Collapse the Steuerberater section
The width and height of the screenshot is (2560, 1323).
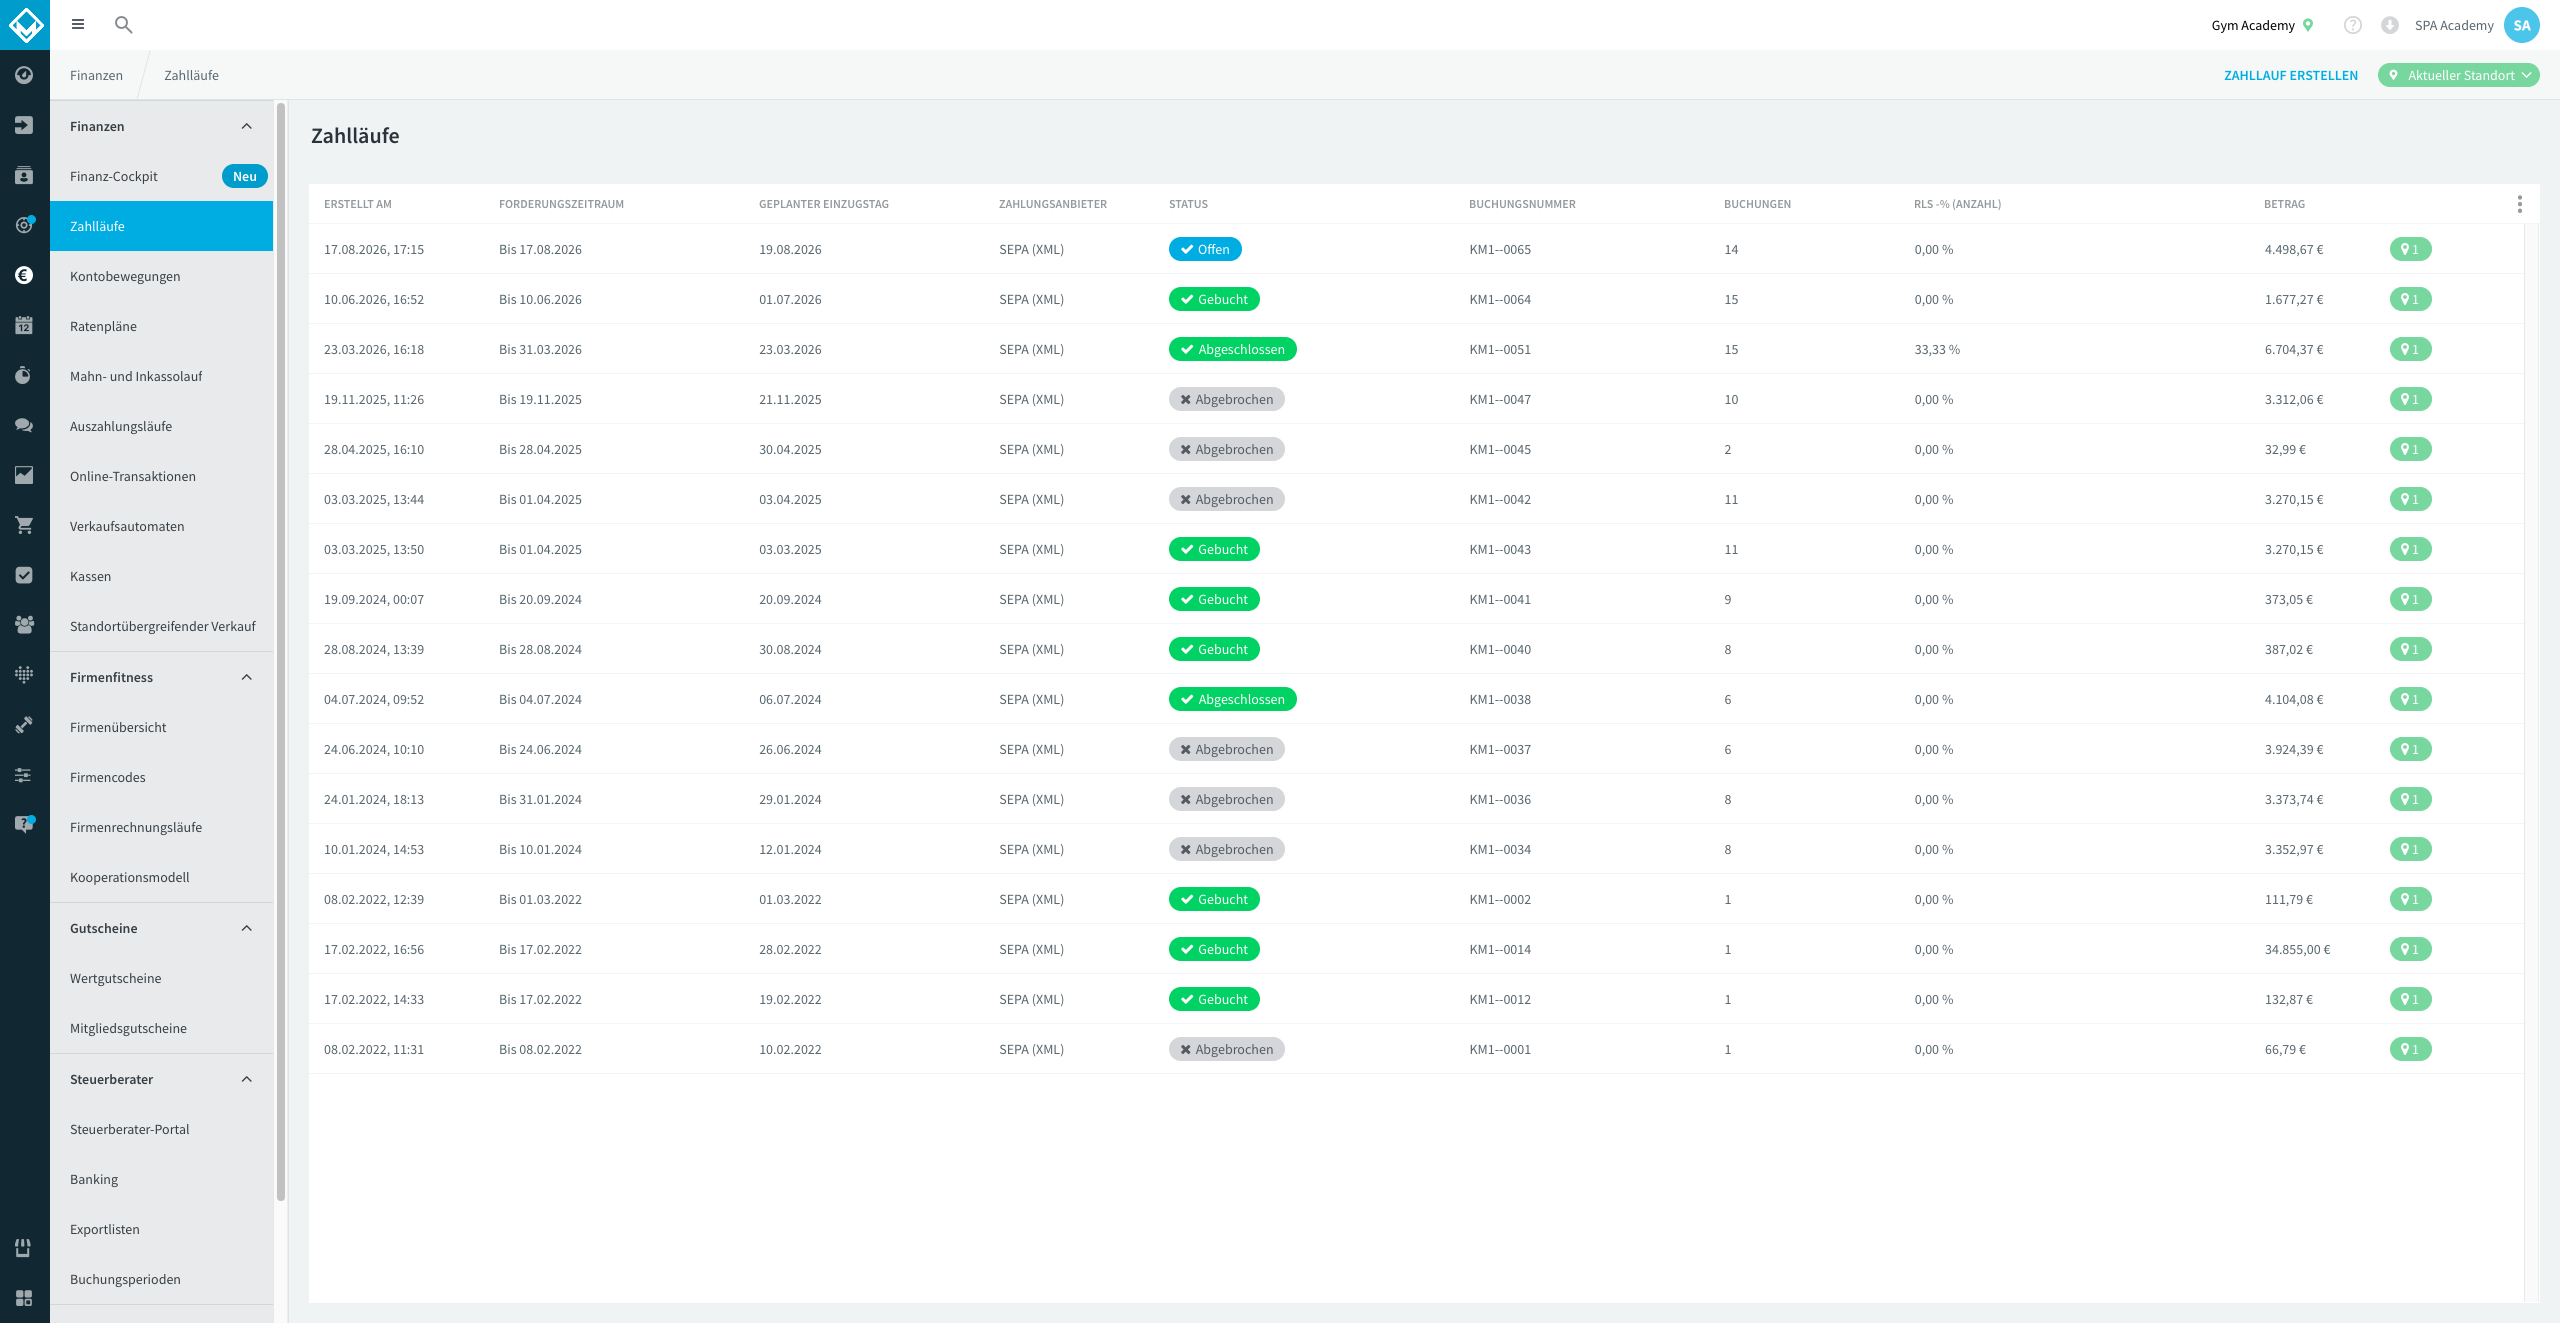(x=247, y=1079)
